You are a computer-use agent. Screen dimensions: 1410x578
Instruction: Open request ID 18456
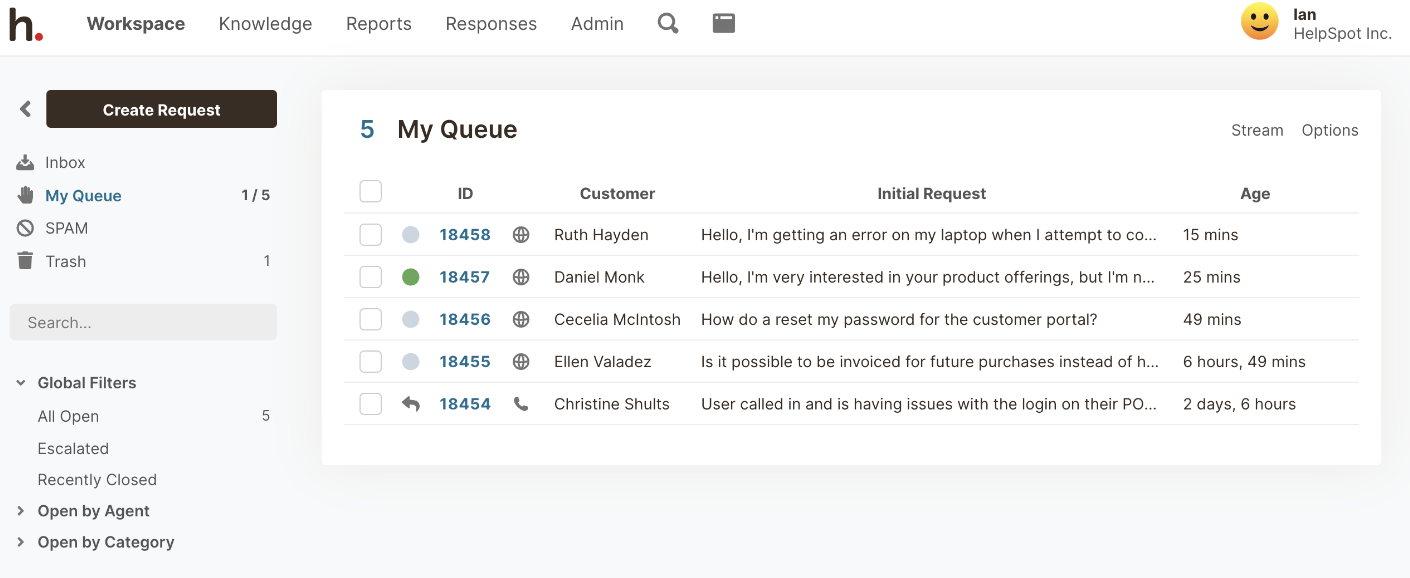point(465,320)
